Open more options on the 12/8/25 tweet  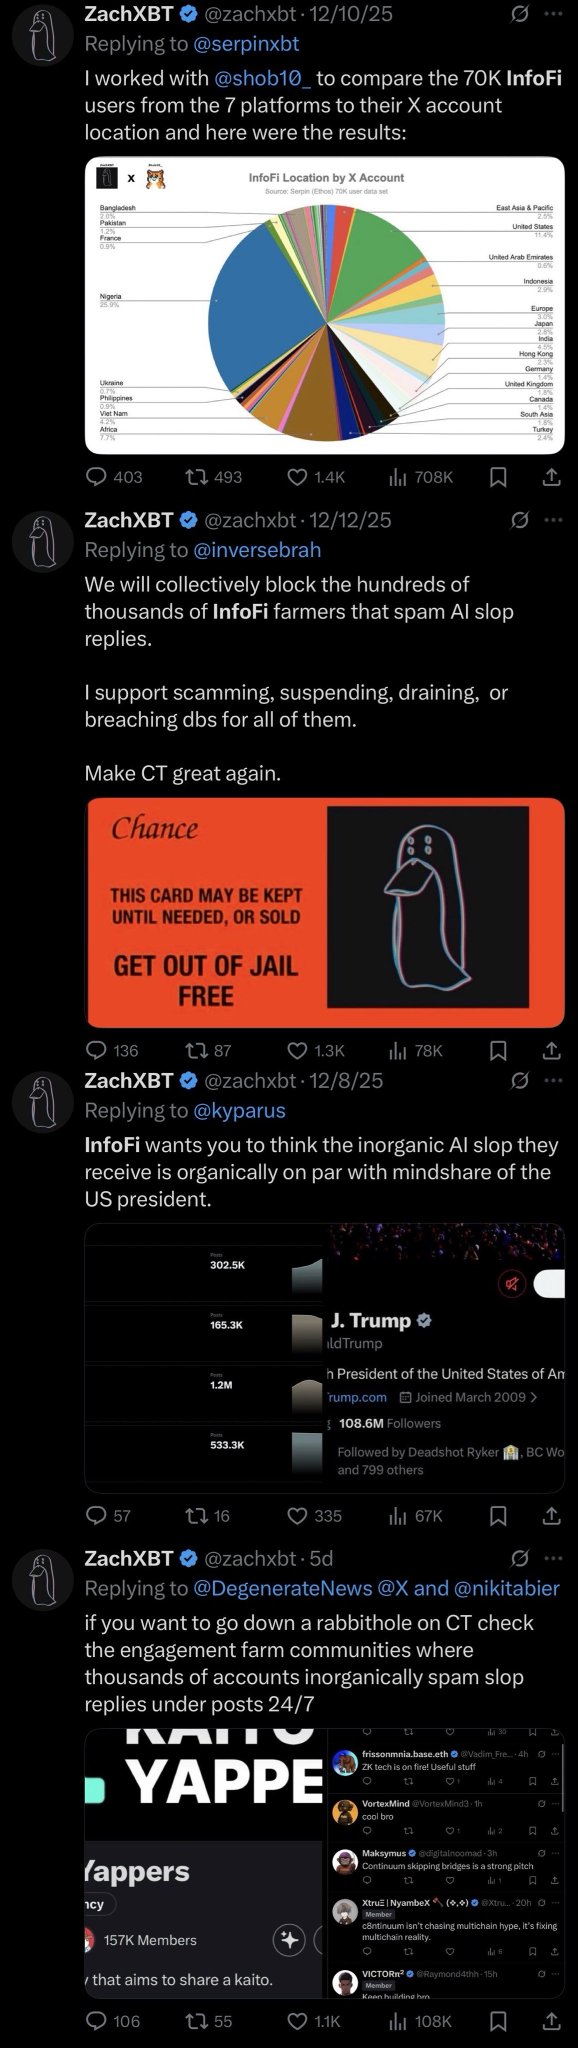[553, 1080]
